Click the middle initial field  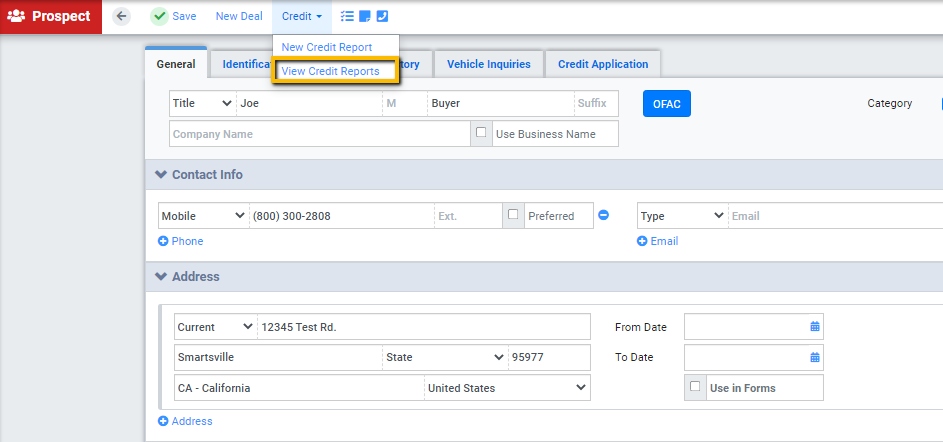coord(405,103)
